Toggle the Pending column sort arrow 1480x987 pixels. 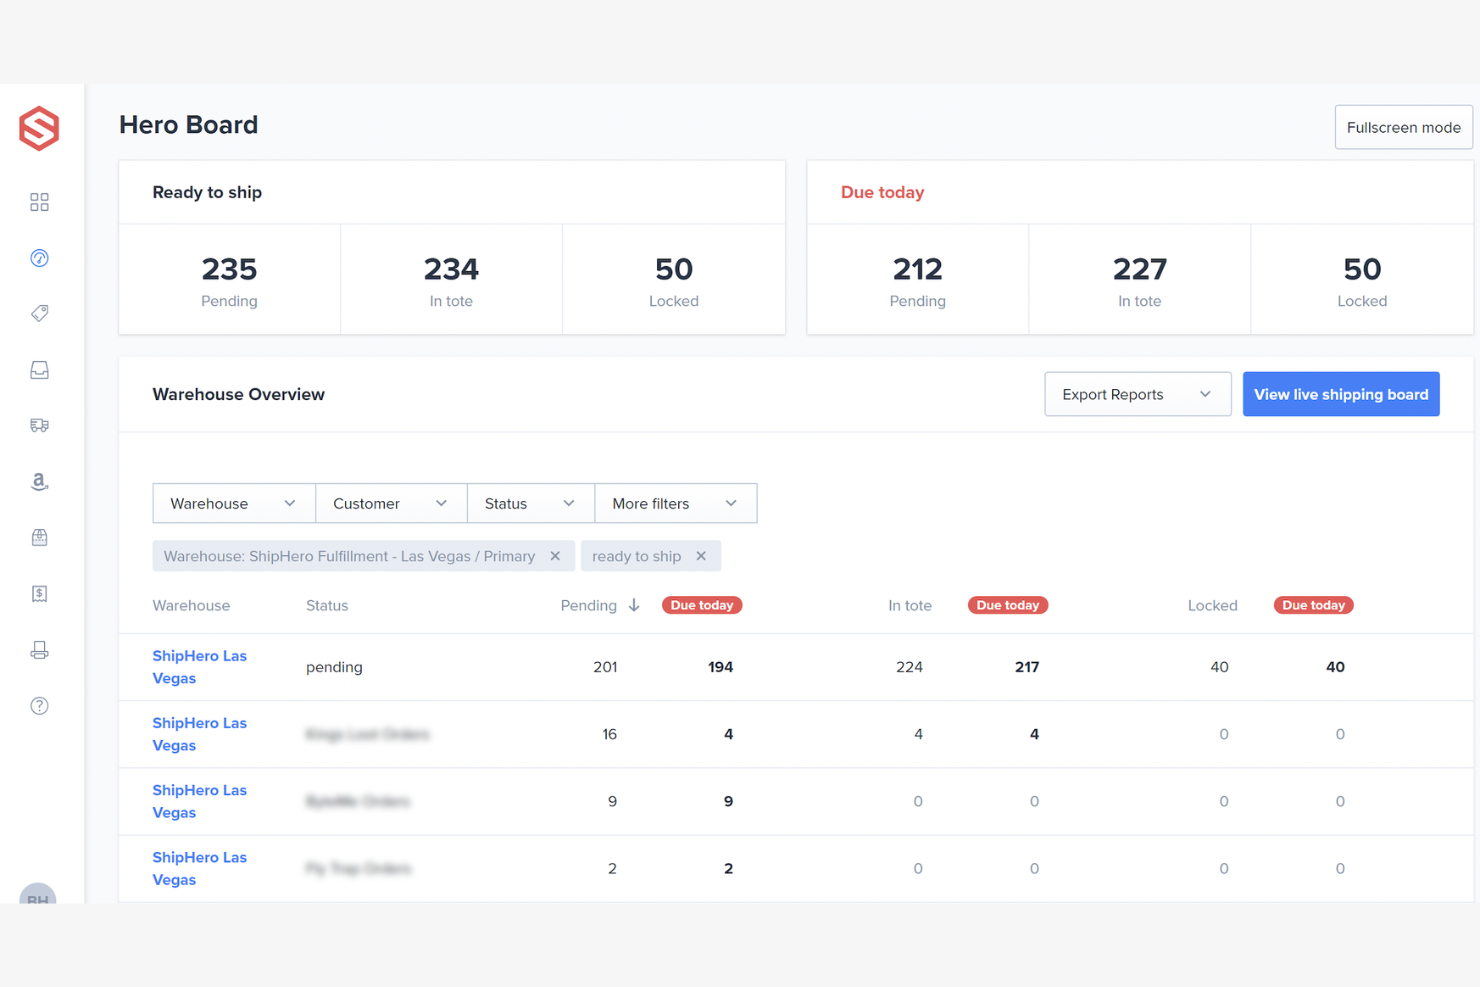[x=634, y=605]
